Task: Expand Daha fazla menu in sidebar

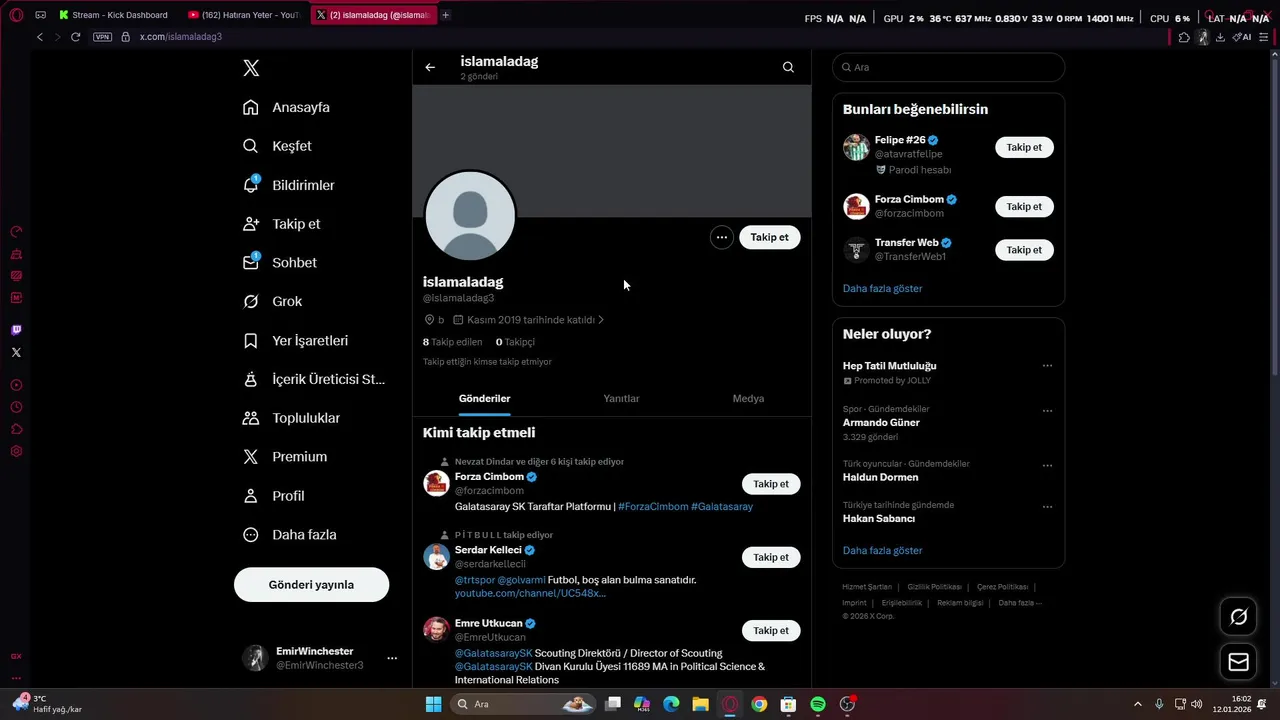Action: (x=289, y=534)
